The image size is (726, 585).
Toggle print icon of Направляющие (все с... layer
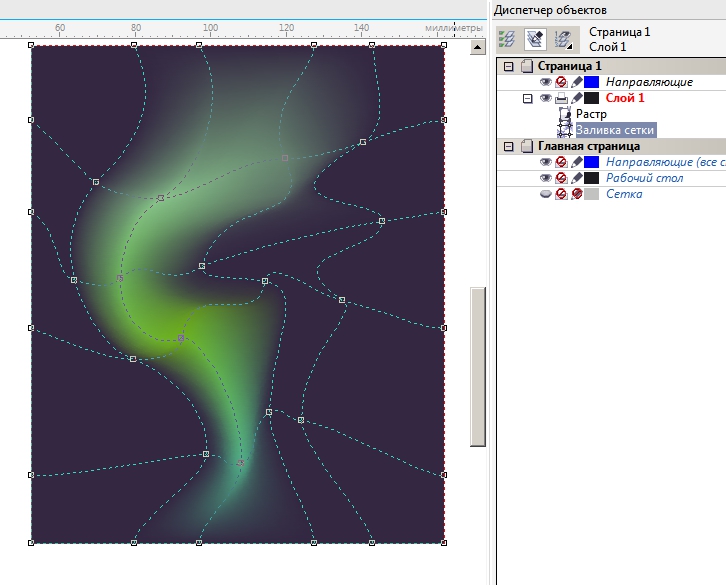(x=561, y=162)
